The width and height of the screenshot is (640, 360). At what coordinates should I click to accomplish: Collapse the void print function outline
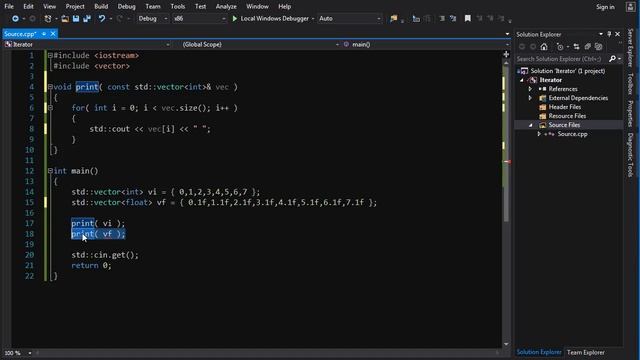click(50, 87)
